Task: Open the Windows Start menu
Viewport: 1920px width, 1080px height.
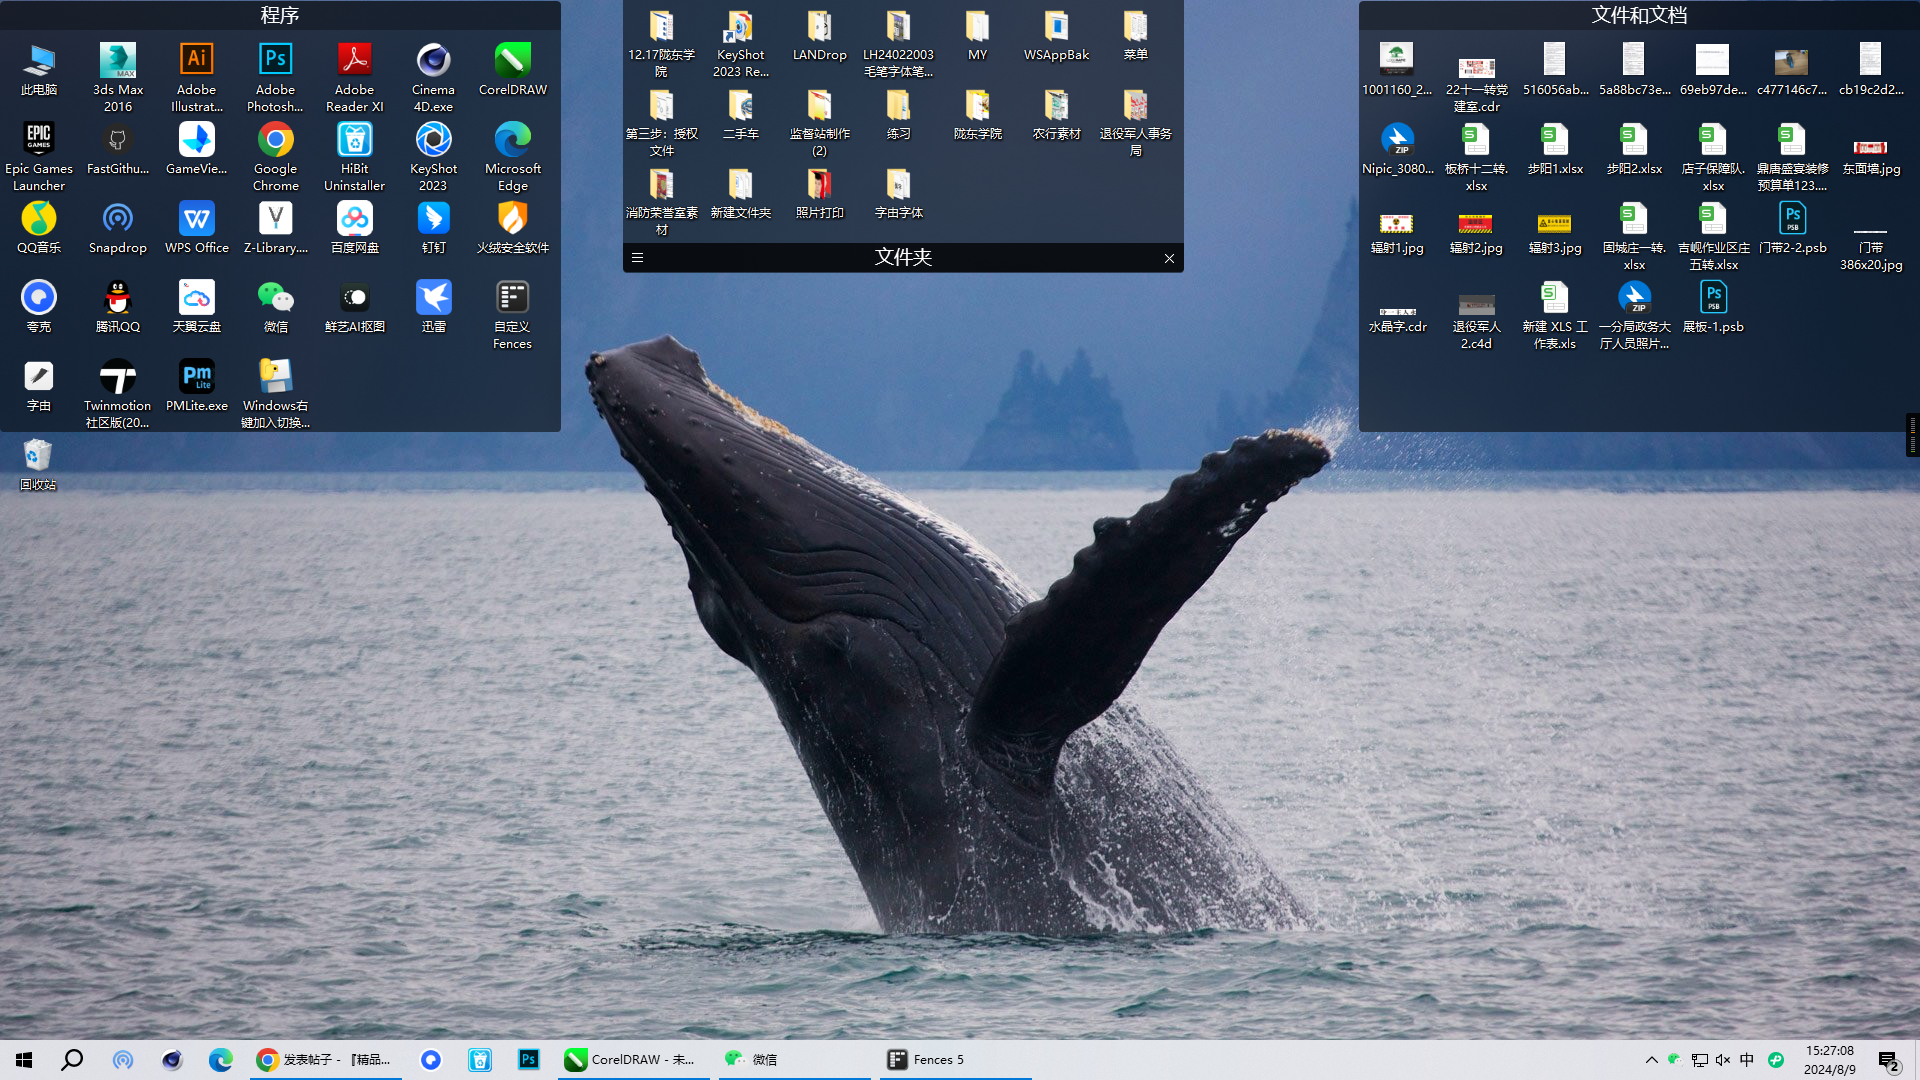Action: pos(24,1059)
